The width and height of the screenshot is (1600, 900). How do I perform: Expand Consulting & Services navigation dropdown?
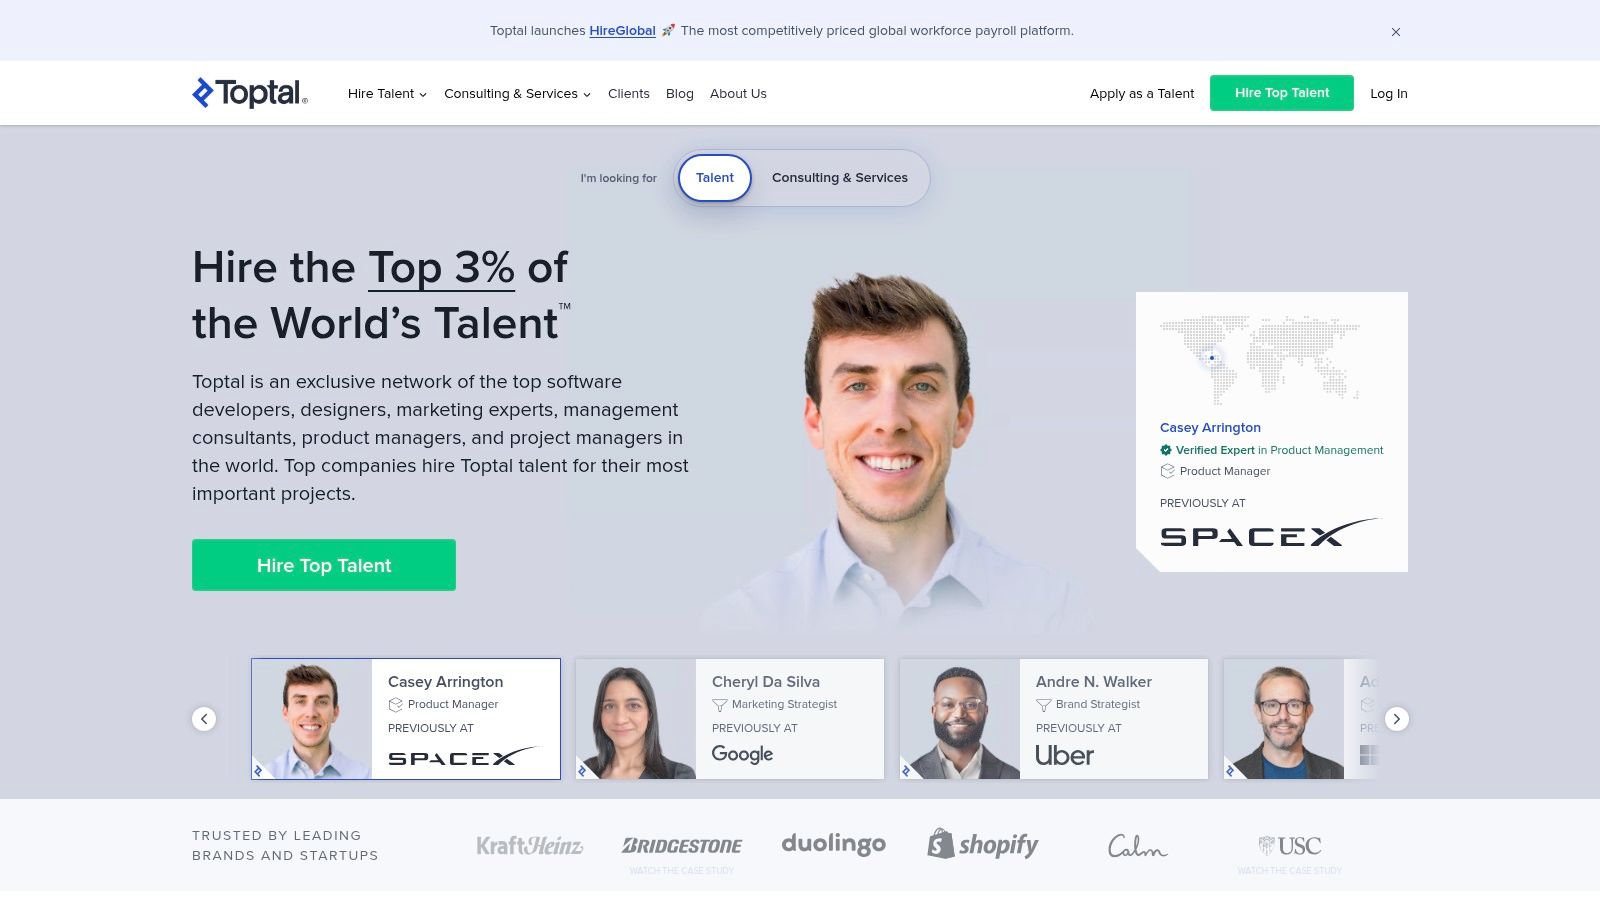point(517,94)
